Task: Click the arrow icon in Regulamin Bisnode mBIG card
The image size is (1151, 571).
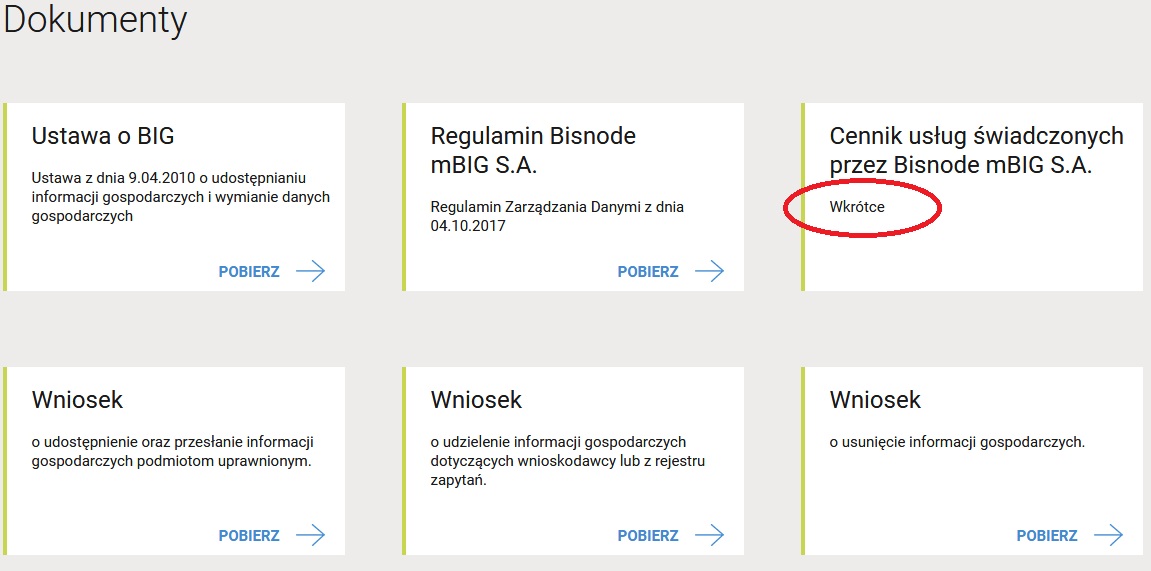Action: (709, 271)
